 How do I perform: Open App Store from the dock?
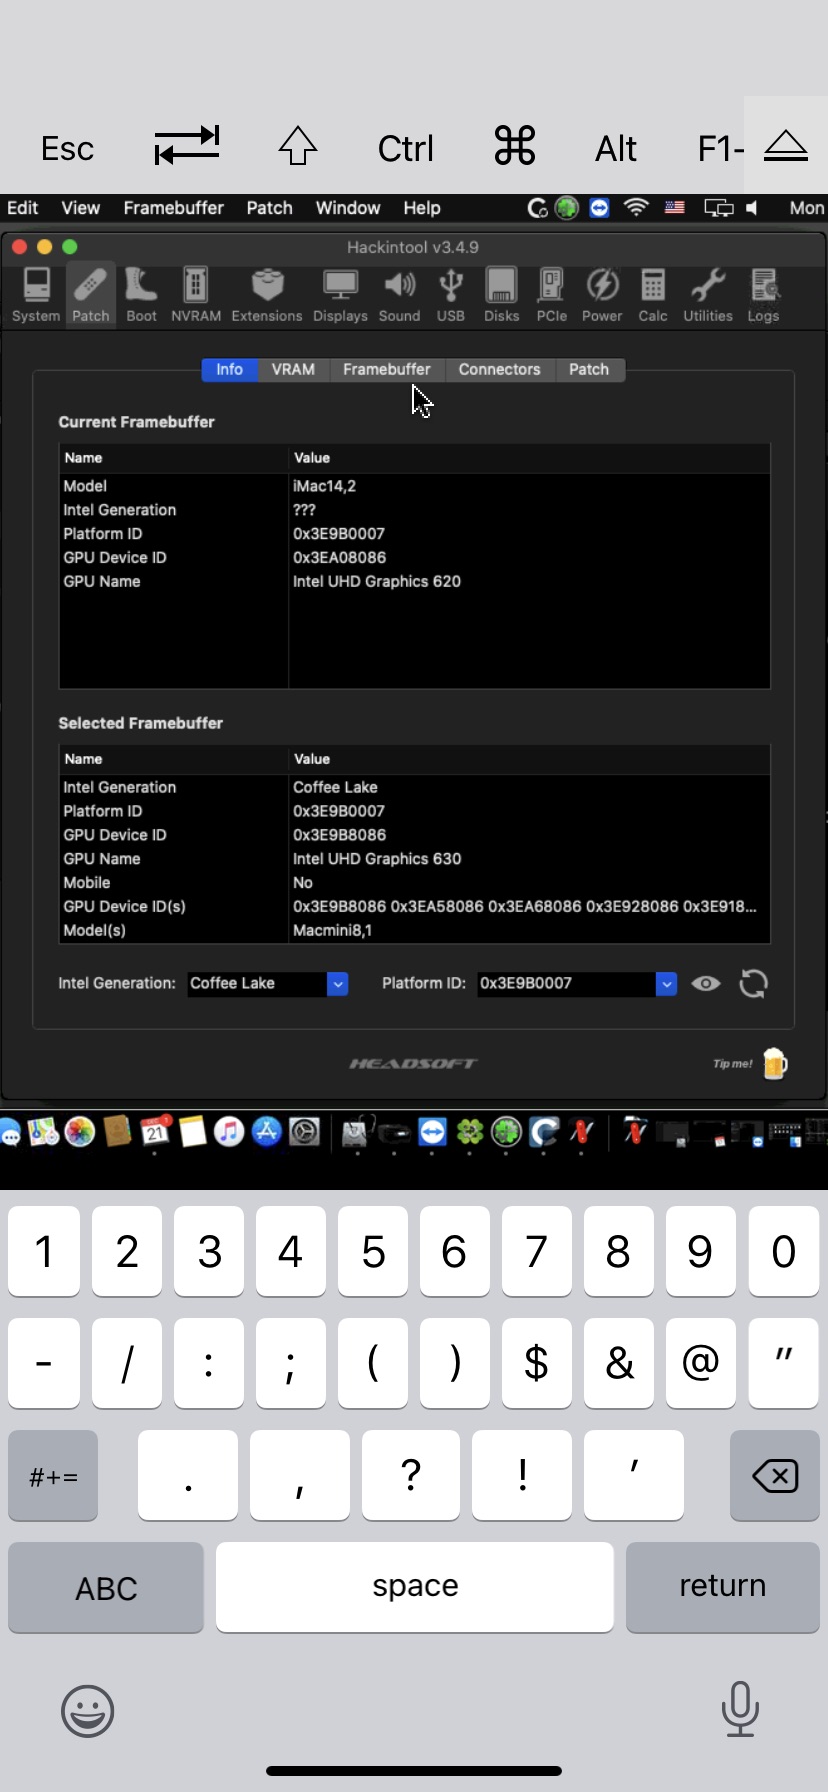(267, 1132)
